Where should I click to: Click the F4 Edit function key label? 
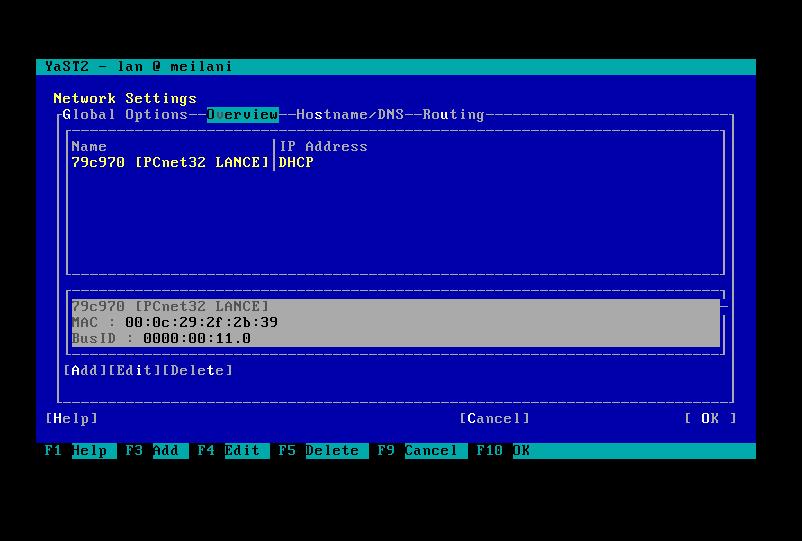tap(233, 450)
